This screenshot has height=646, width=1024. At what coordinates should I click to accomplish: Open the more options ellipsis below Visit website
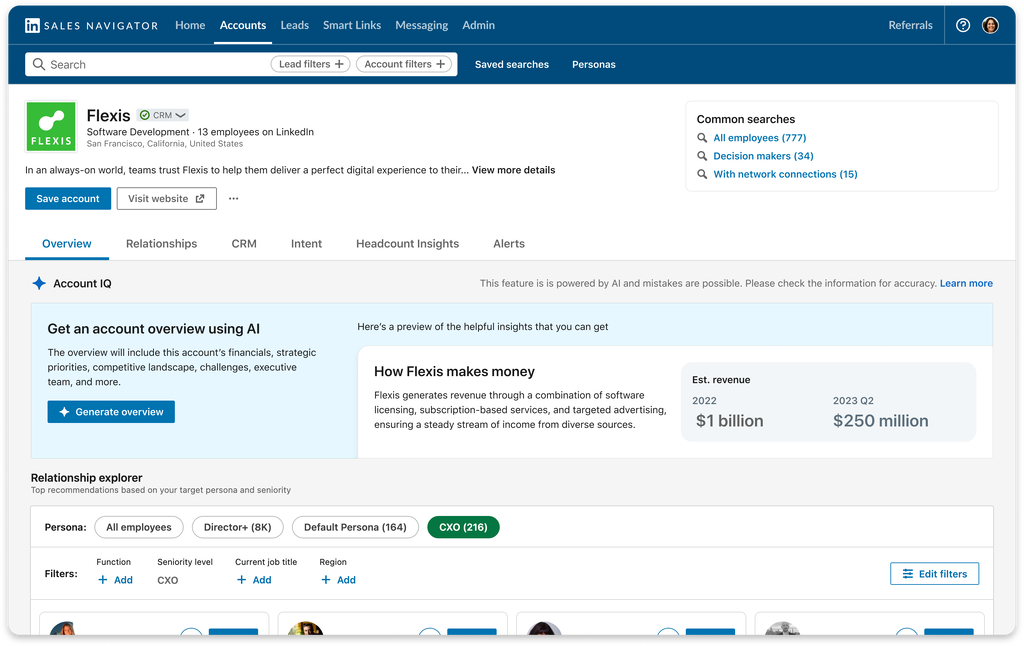click(x=233, y=198)
